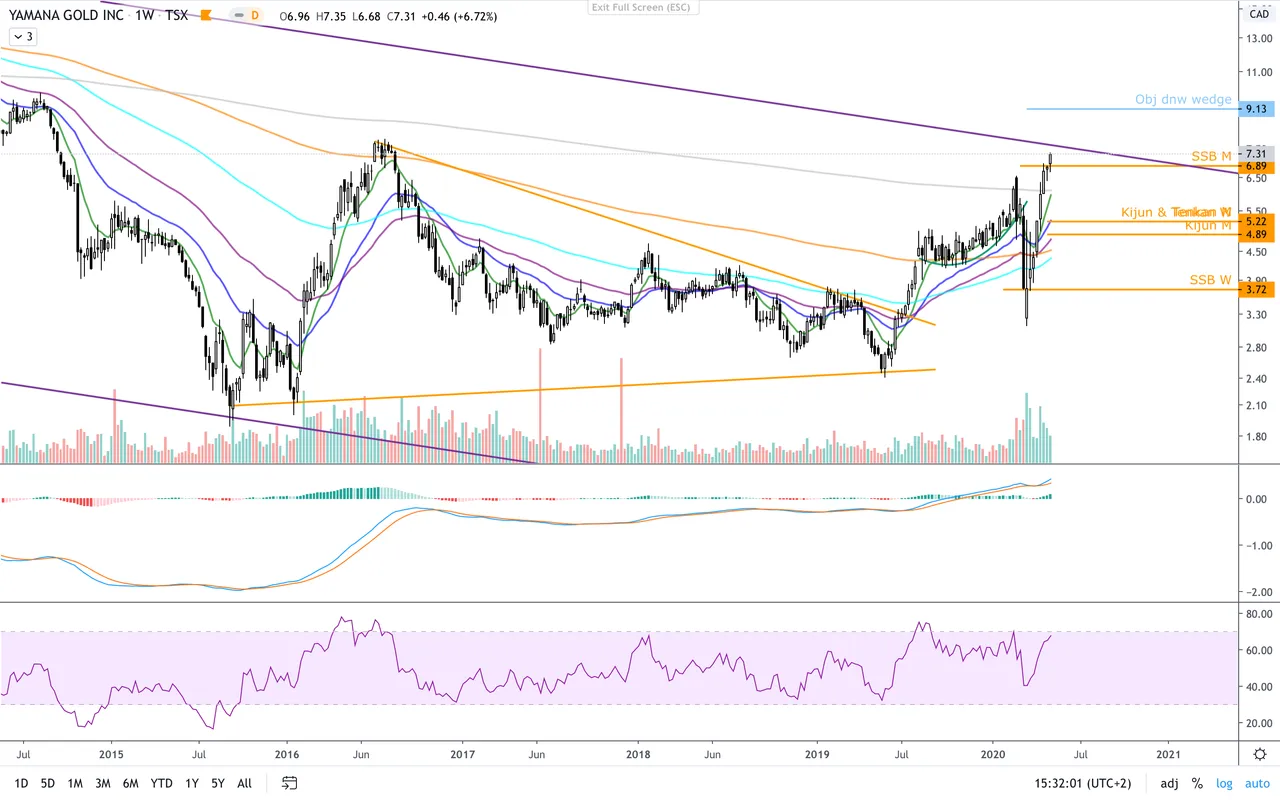The width and height of the screenshot is (1280, 800).
Task: Select the 'SSB W' line label
Action: point(1210,279)
